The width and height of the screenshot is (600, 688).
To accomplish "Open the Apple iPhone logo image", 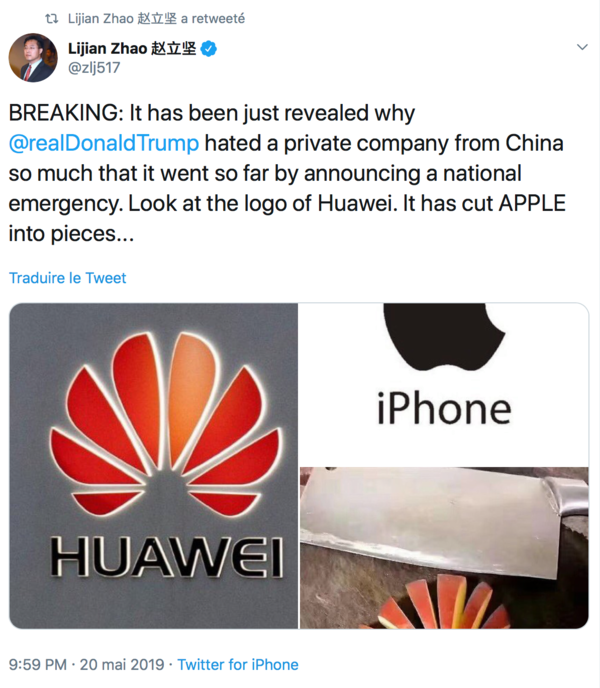I will 444,384.
